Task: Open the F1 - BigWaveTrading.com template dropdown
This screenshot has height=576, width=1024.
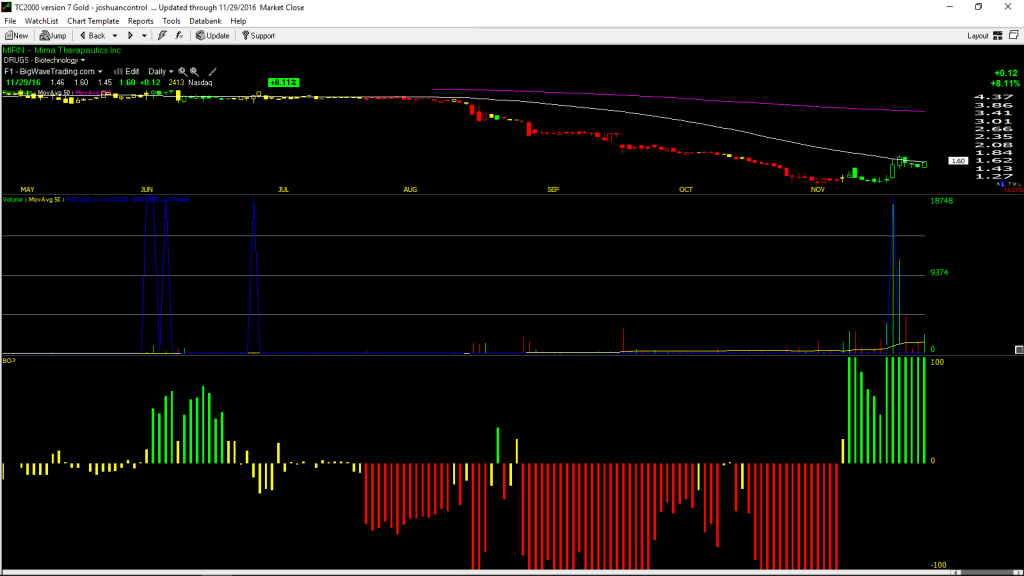Action: [54, 72]
